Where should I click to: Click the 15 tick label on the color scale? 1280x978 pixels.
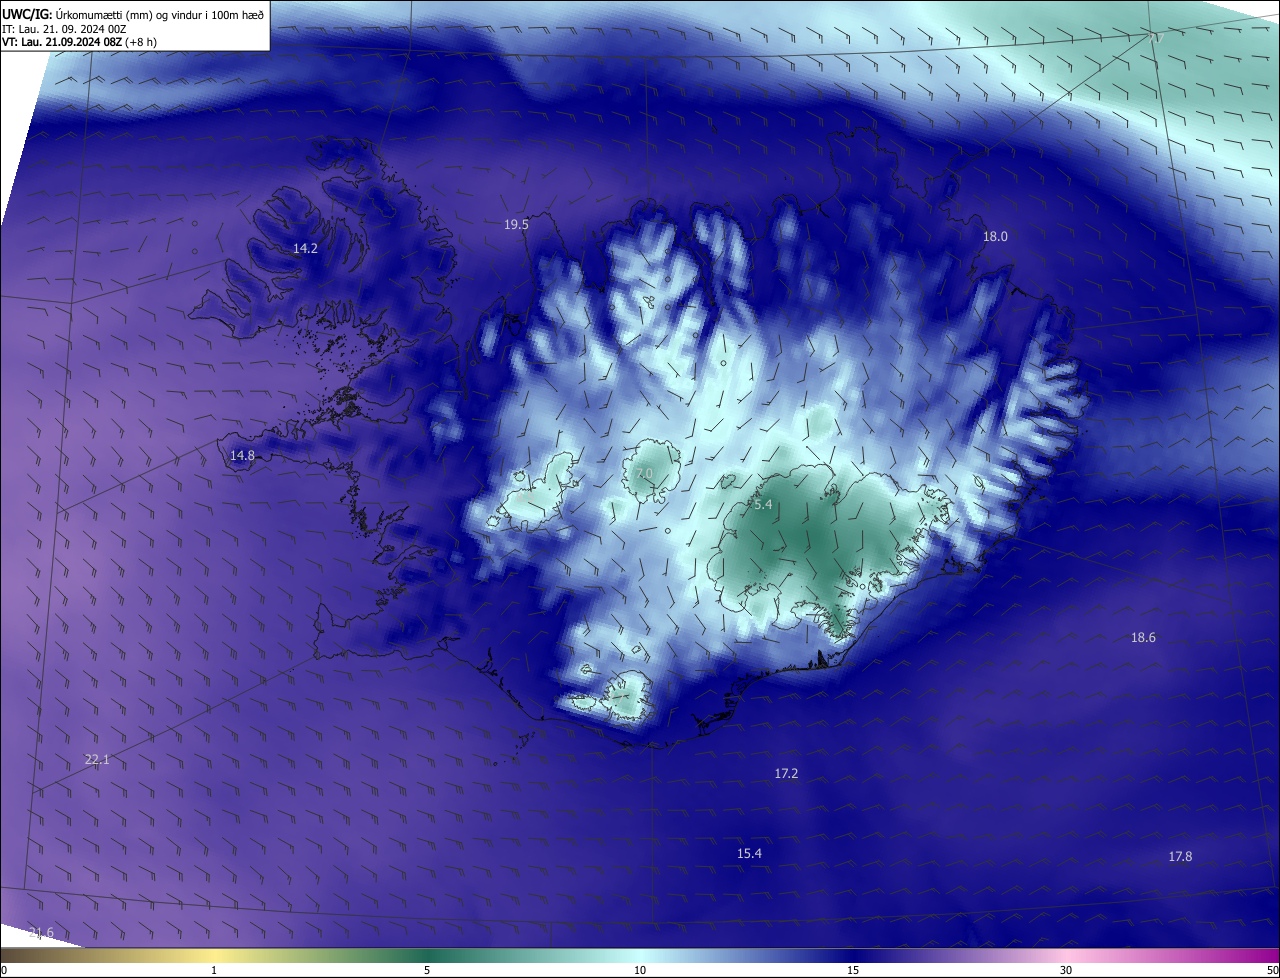853,970
